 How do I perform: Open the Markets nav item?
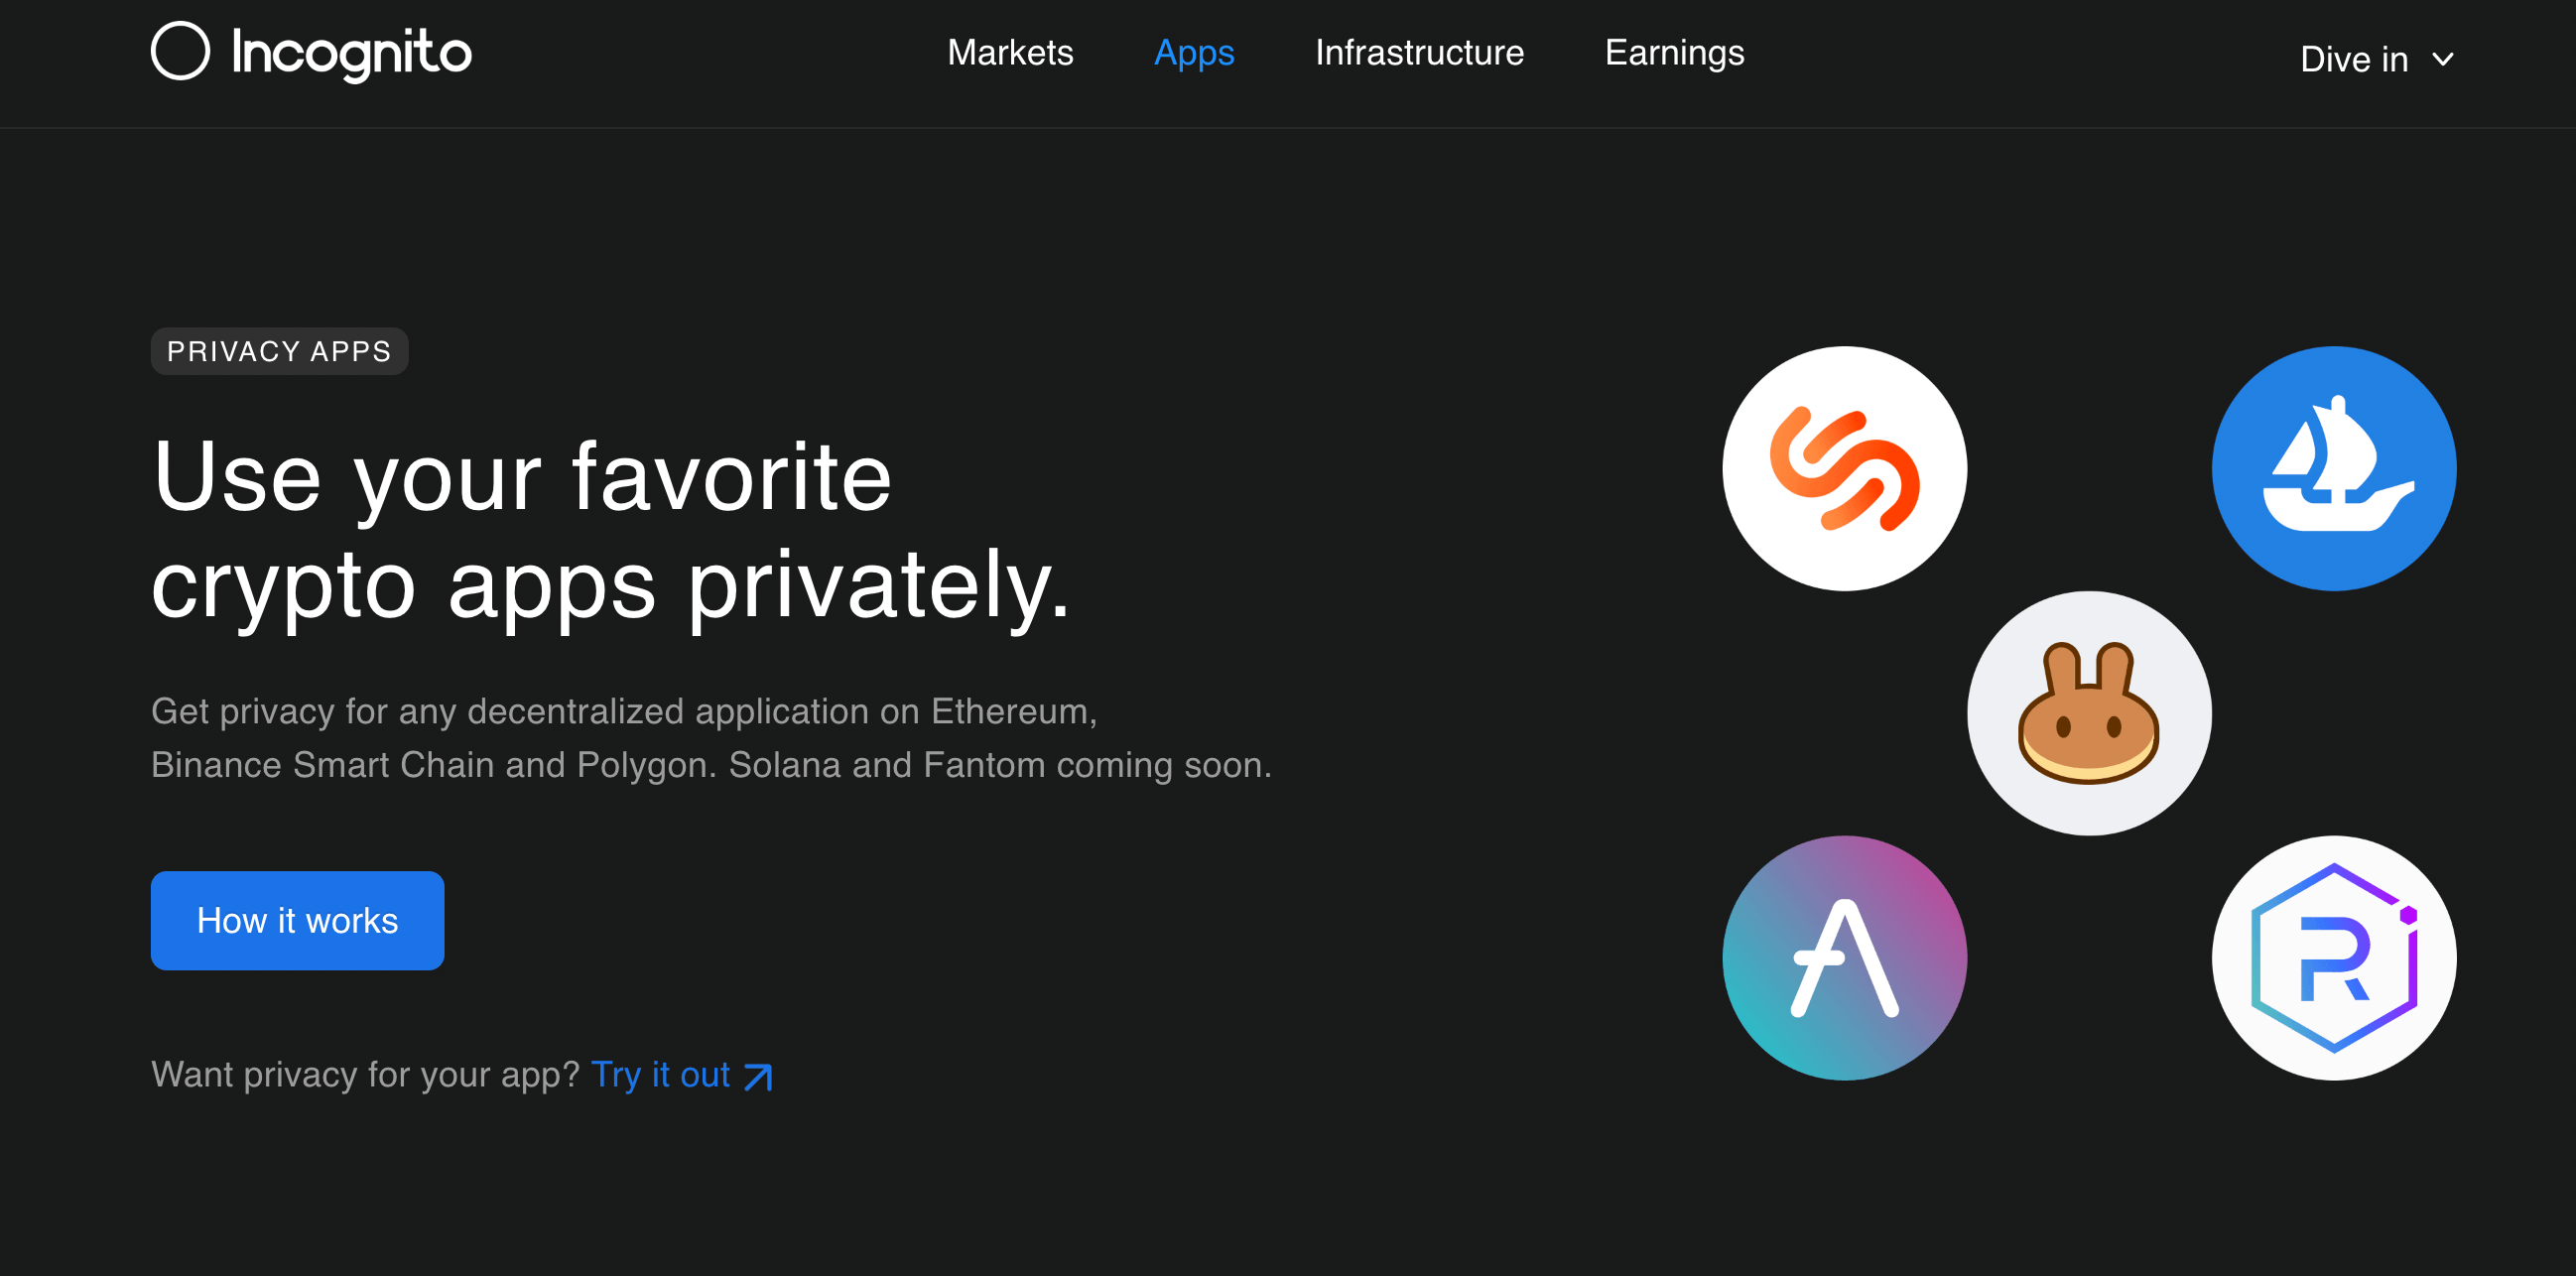(x=1010, y=52)
